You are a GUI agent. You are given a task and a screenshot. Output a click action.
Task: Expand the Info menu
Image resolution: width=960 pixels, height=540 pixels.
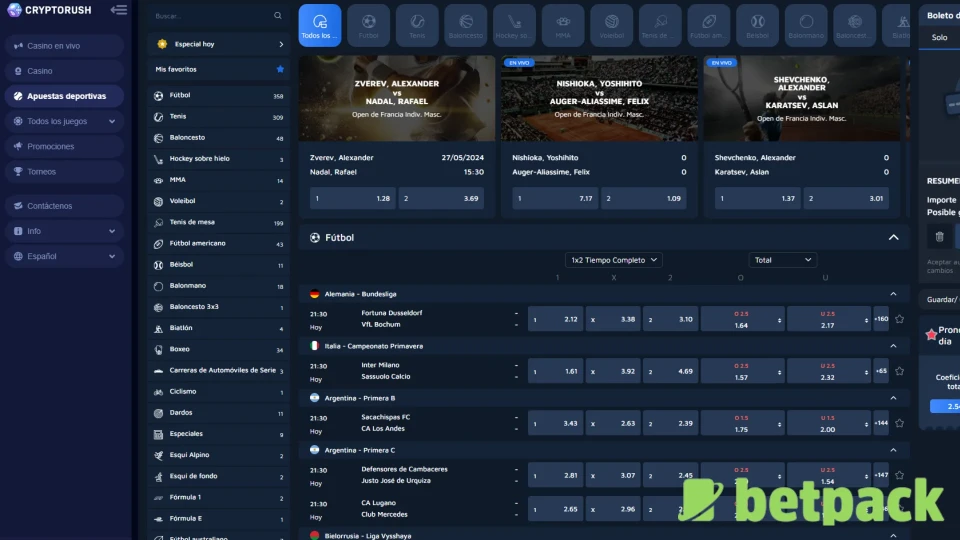pos(64,231)
